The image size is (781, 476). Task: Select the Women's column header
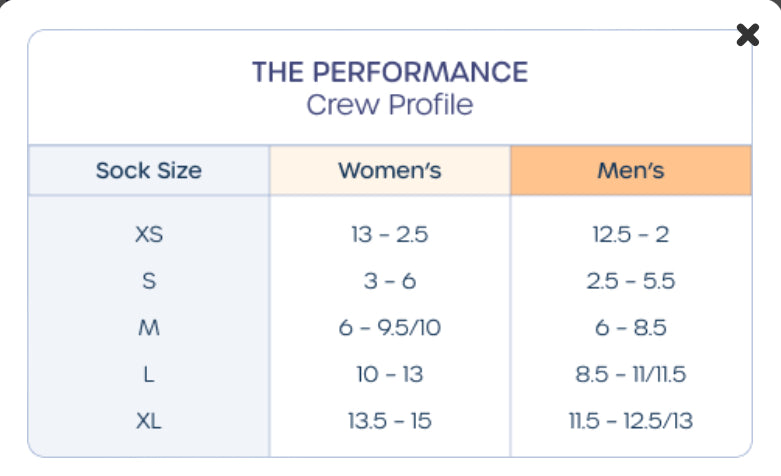click(389, 170)
